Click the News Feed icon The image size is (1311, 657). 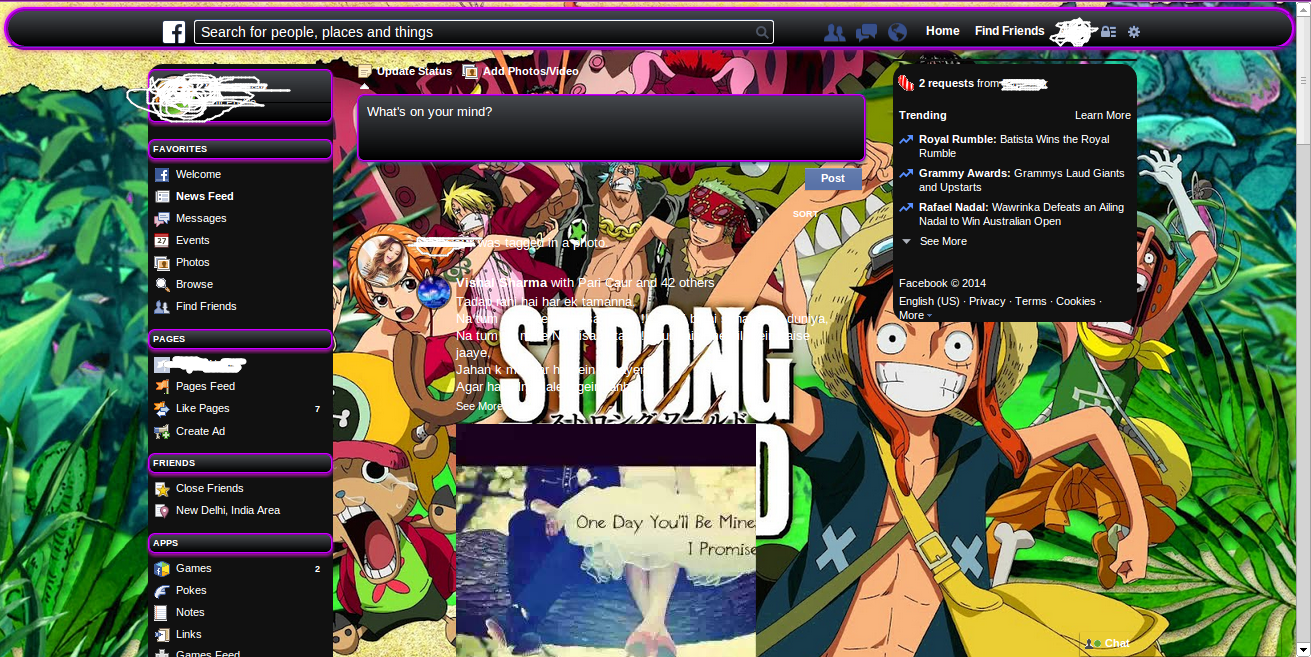[x=162, y=196]
